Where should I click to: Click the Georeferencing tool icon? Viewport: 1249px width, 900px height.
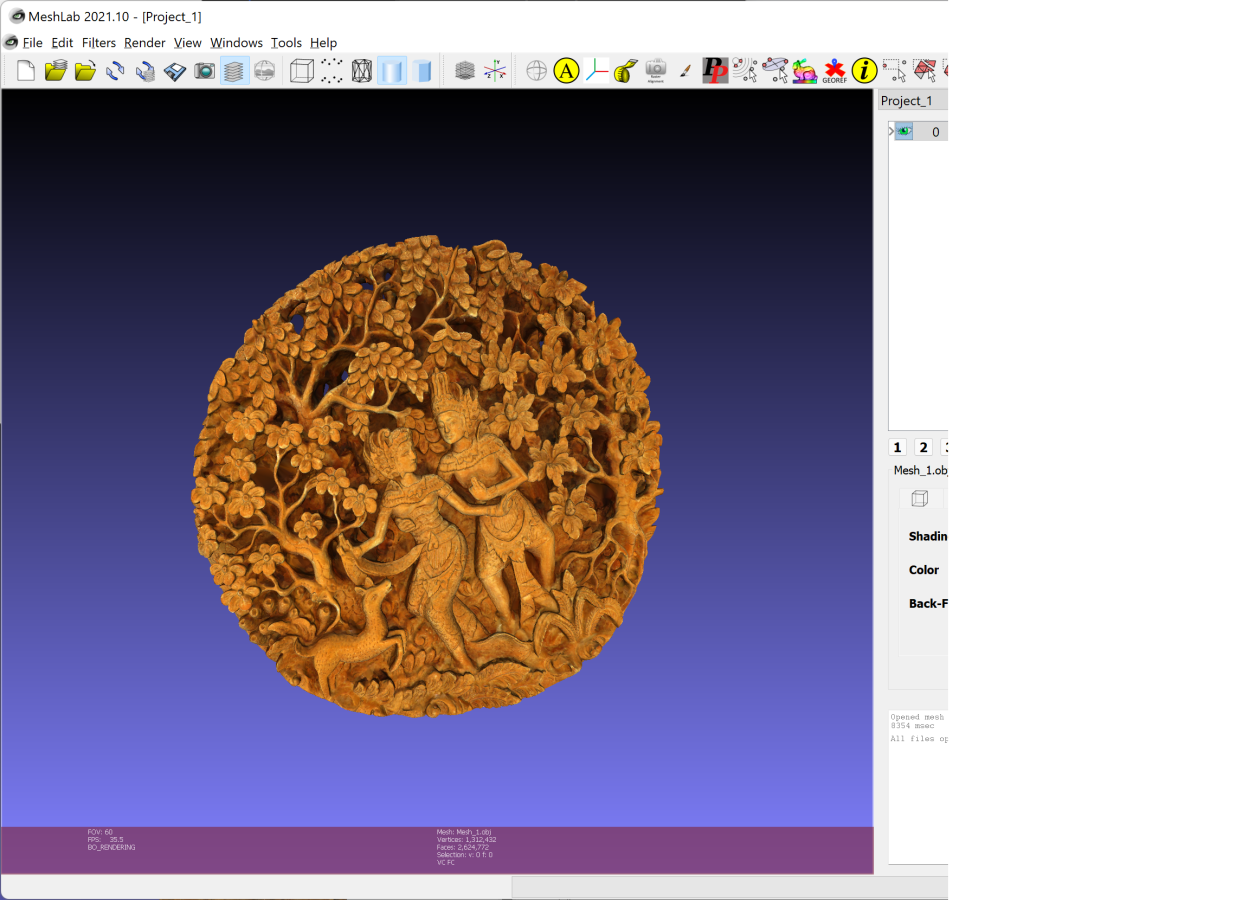[834, 71]
